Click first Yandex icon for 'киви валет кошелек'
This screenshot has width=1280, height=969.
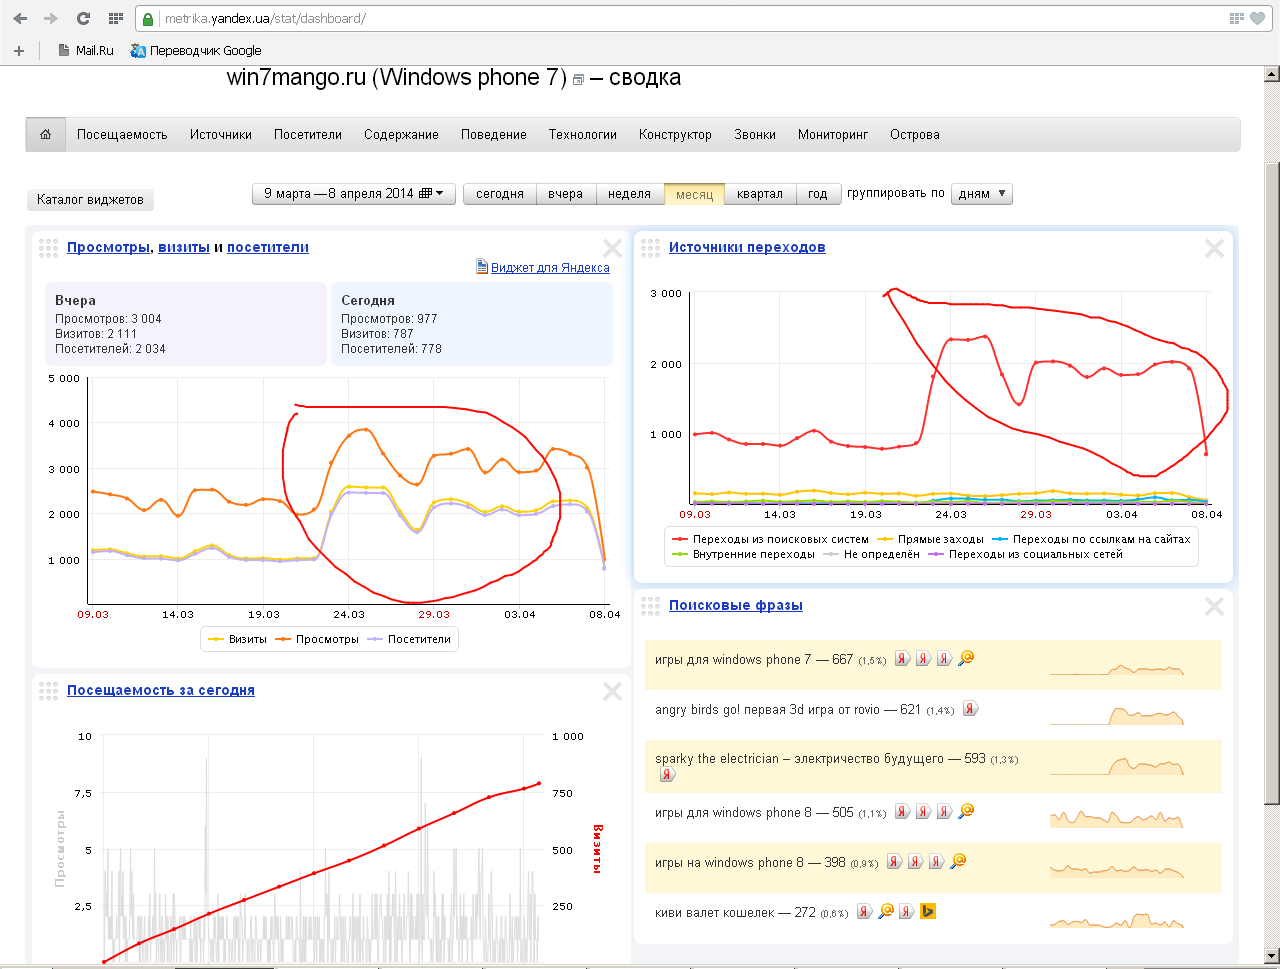point(864,911)
